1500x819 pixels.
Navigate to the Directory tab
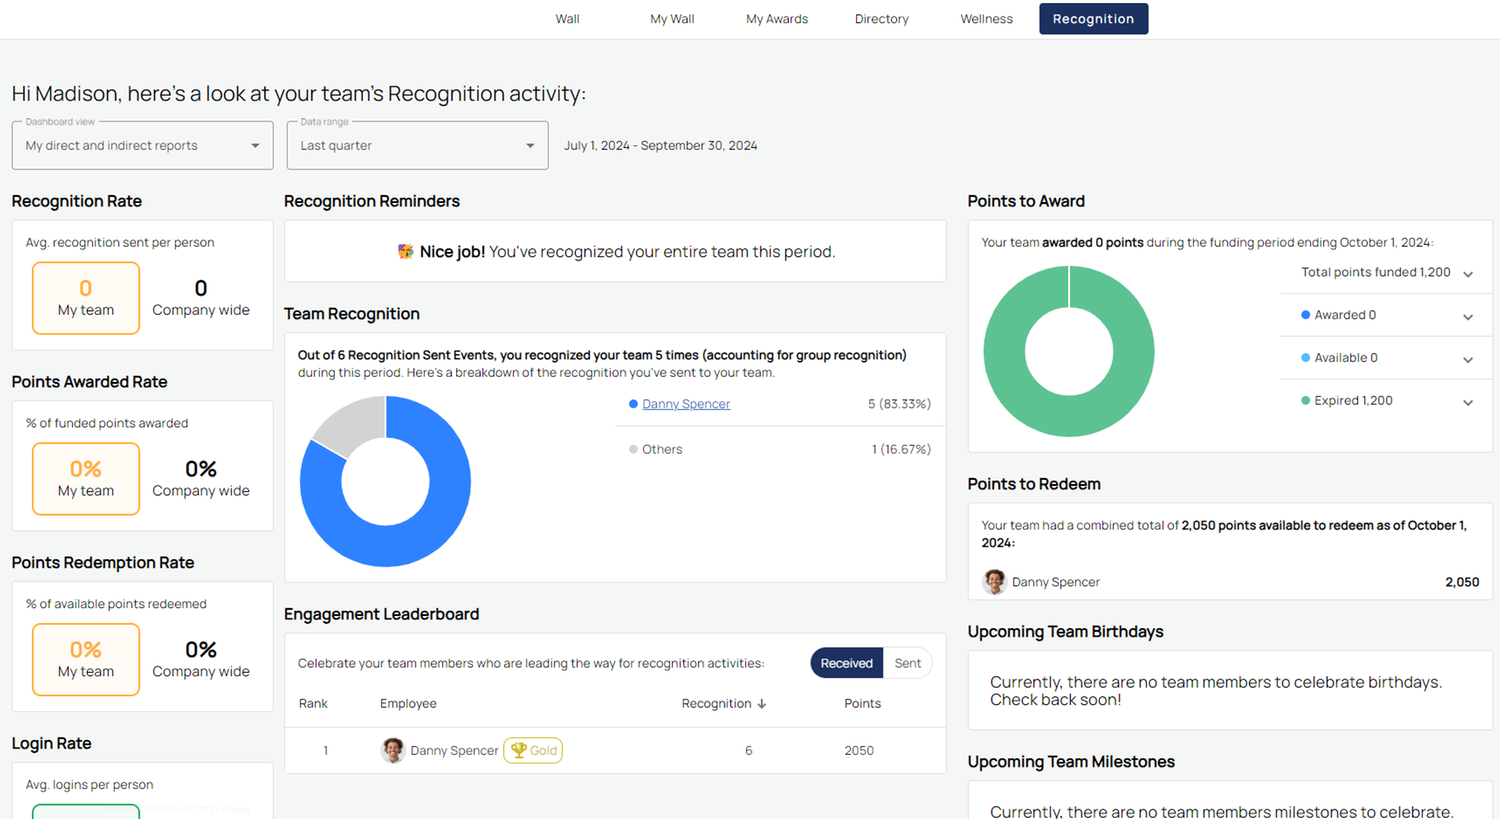(881, 18)
